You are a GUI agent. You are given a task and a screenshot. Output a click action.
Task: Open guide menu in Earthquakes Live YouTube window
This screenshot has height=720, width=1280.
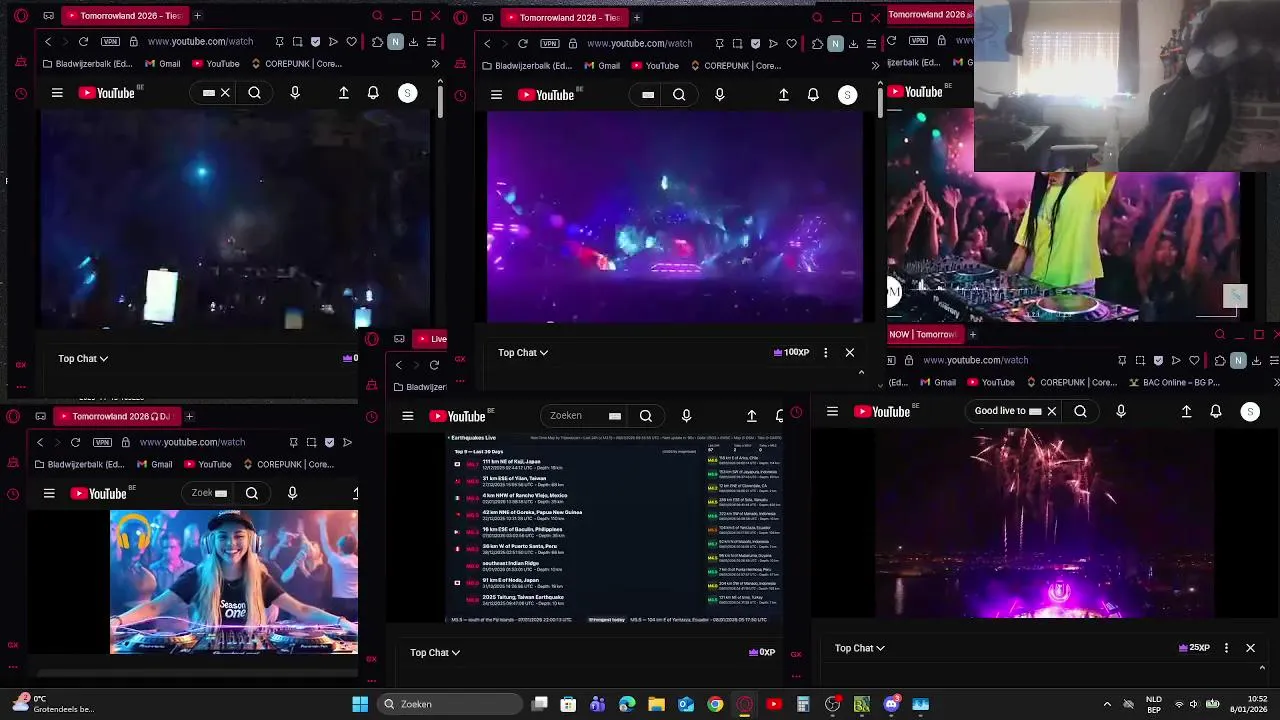click(x=408, y=416)
